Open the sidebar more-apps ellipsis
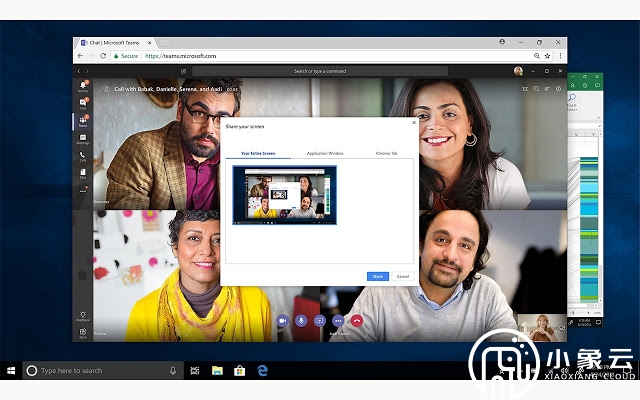 pyautogui.click(x=83, y=191)
